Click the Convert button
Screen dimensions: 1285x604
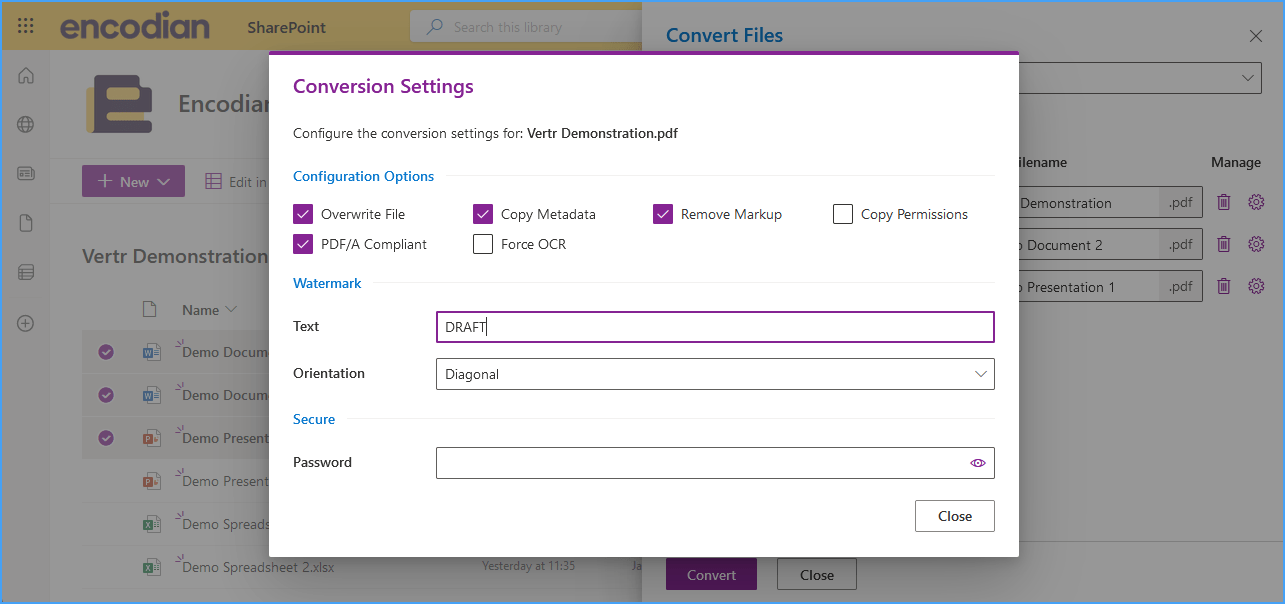pos(711,574)
